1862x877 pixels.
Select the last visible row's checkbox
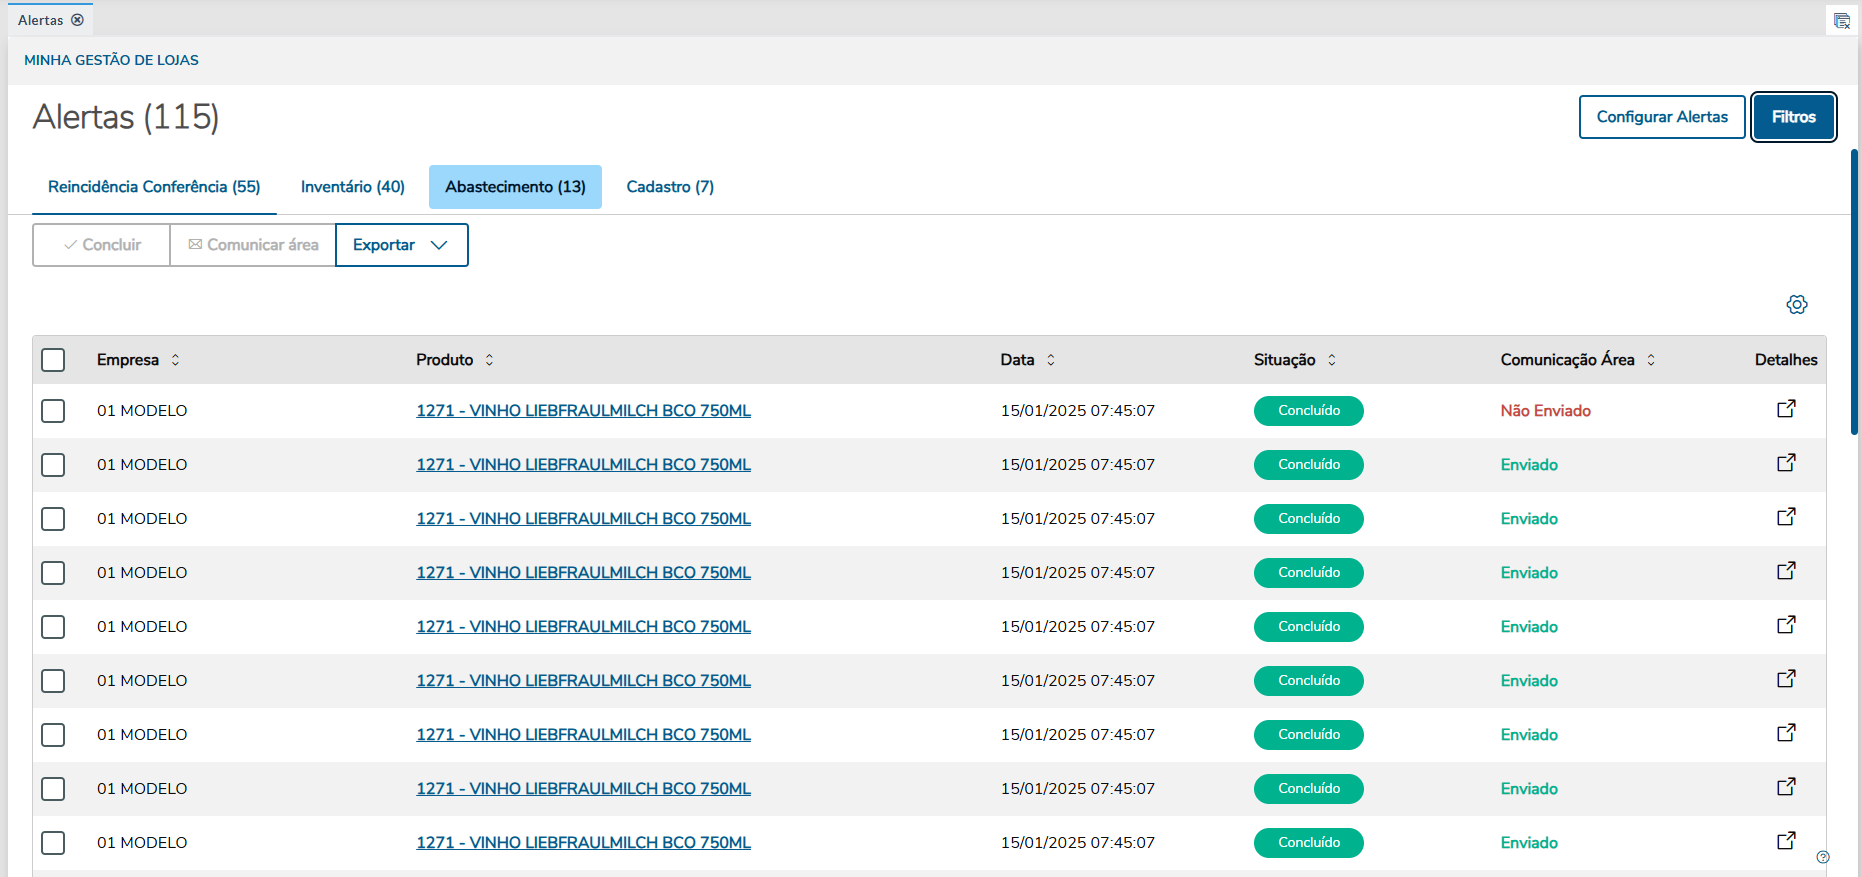(53, 843)
